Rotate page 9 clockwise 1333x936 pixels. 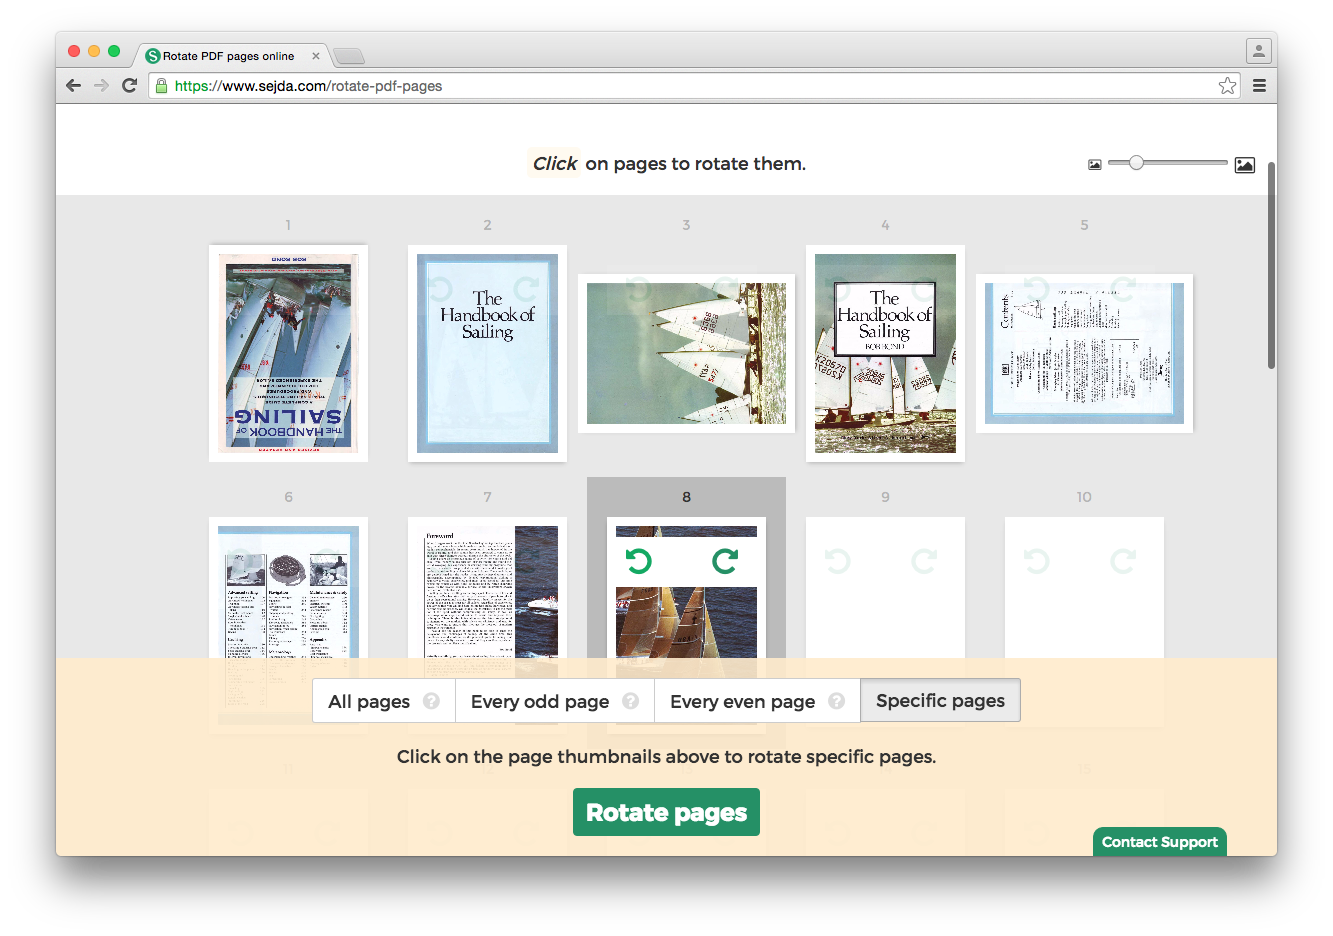pyautogui.click(x=924, y=562)
